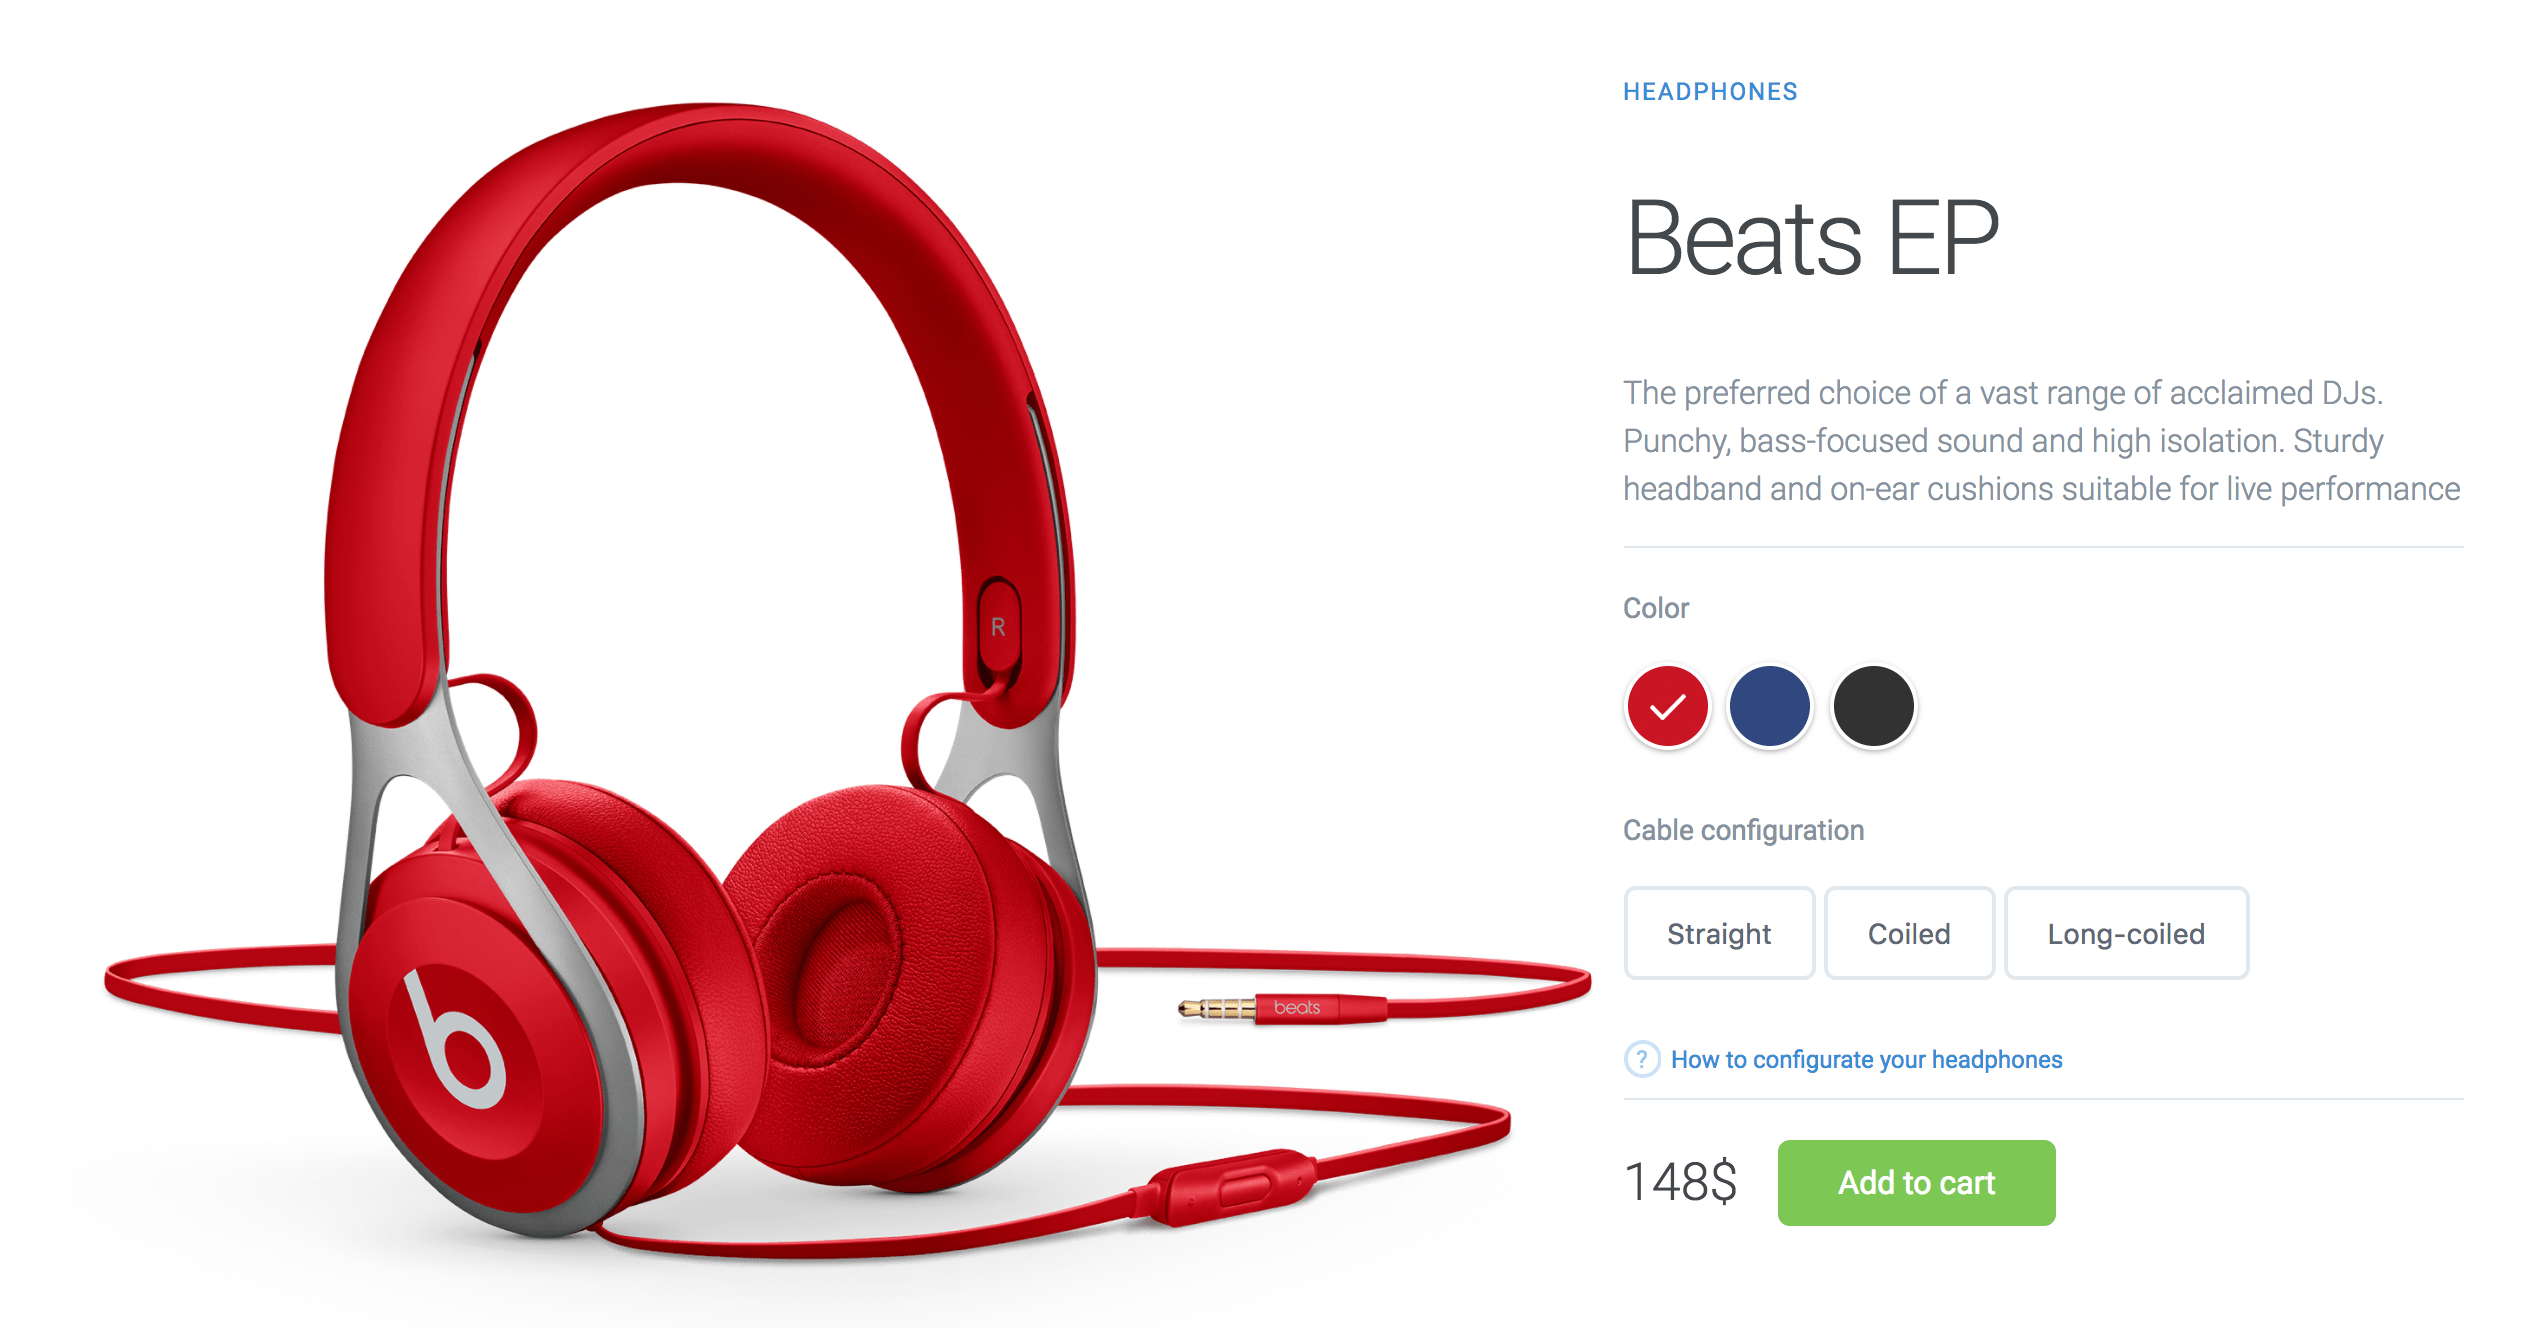Image resolution: width=2524 pixels, height=1328 pixels.
Task: Click the 'Cable configuration' label
Action: pos(1743,830)
